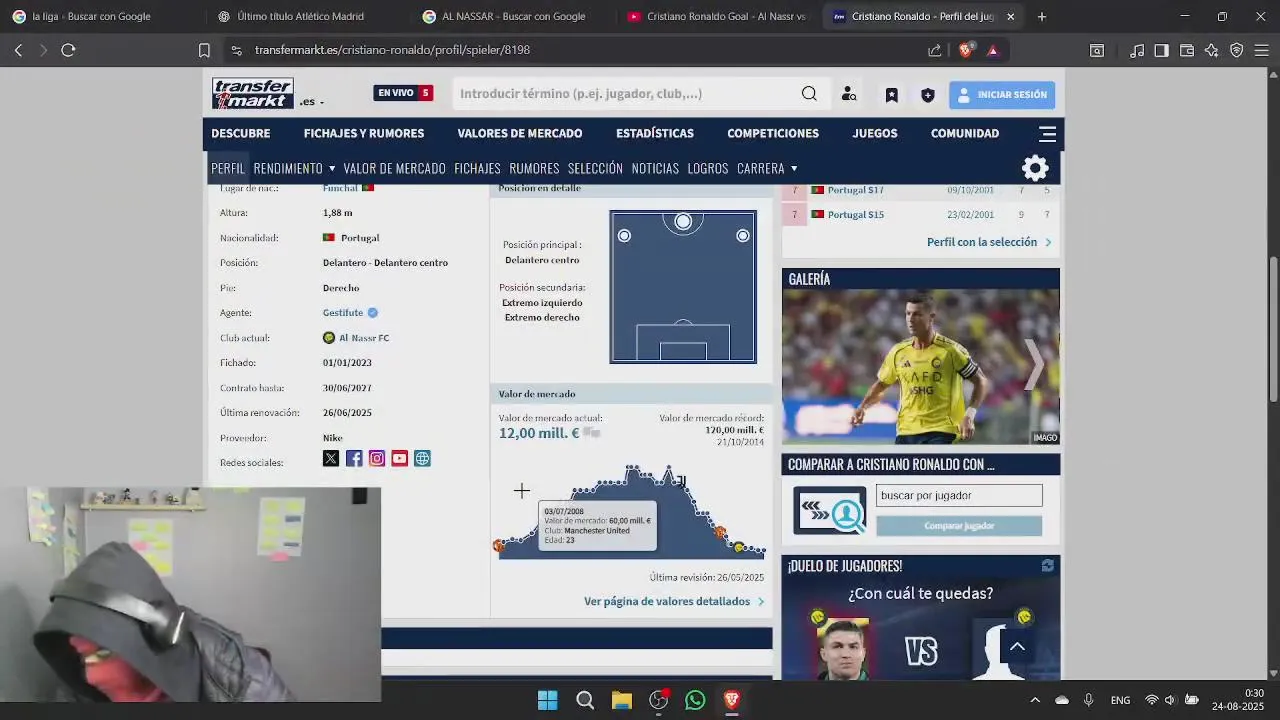1280x720 pixels.
Task: Open the Gestifute agent link
Action: point(343,313)
